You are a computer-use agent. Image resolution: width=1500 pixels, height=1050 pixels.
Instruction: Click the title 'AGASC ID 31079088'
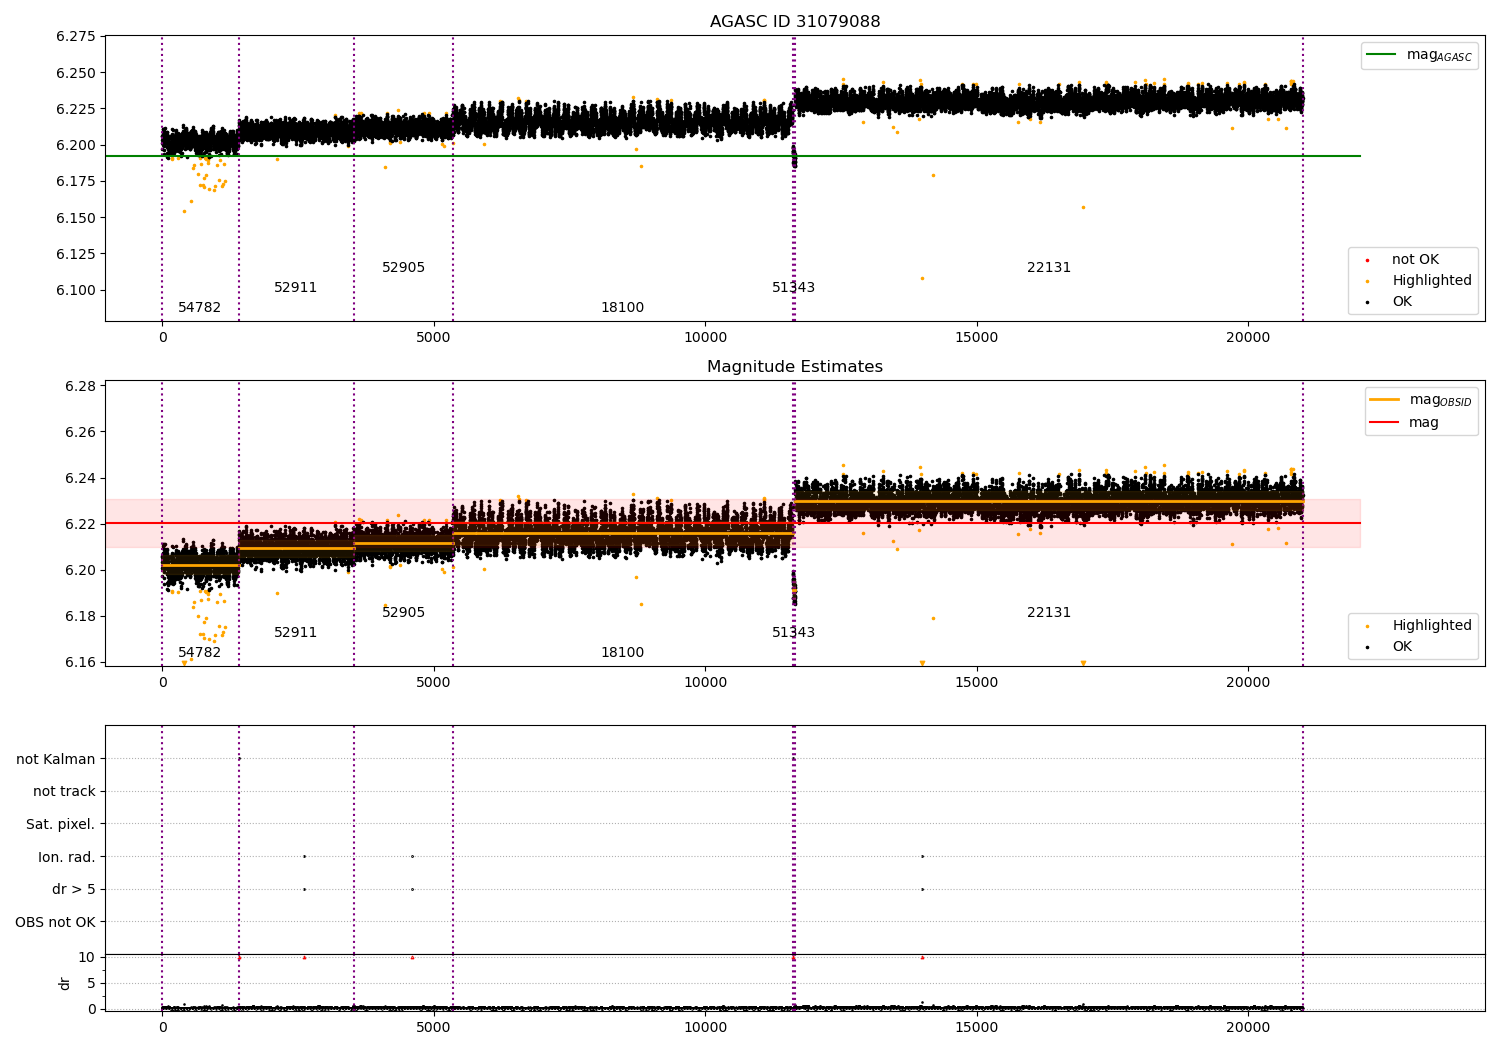point(795,22)
